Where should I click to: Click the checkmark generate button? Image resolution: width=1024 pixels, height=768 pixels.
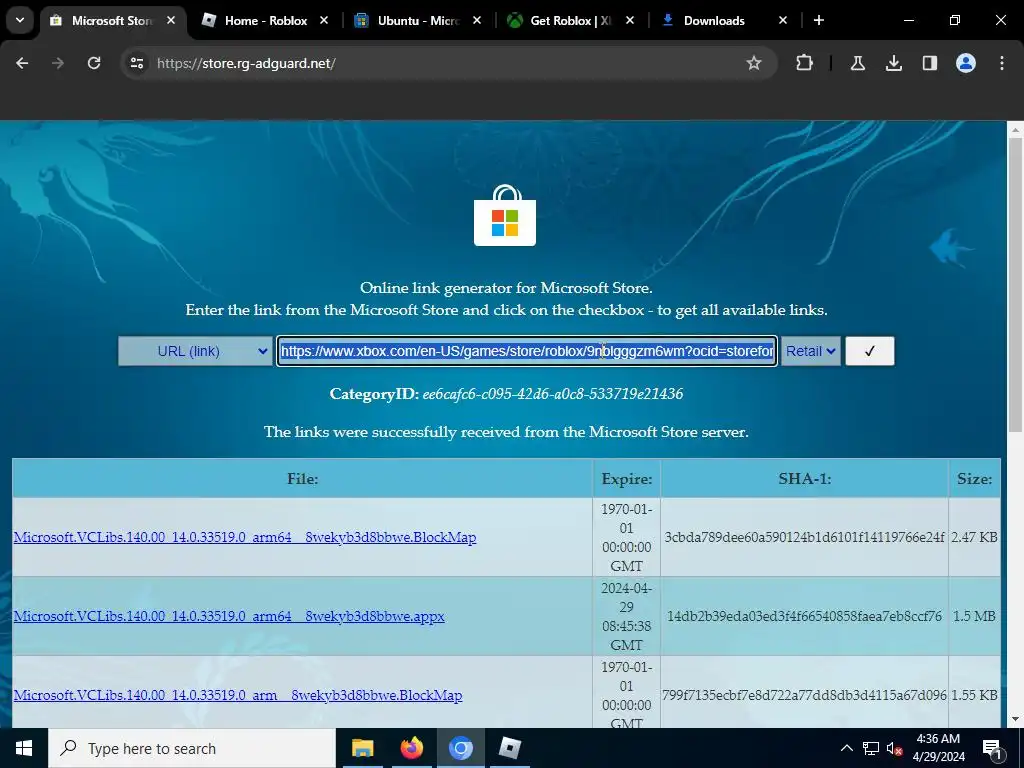pyautogui.click(x=869, y=351)
